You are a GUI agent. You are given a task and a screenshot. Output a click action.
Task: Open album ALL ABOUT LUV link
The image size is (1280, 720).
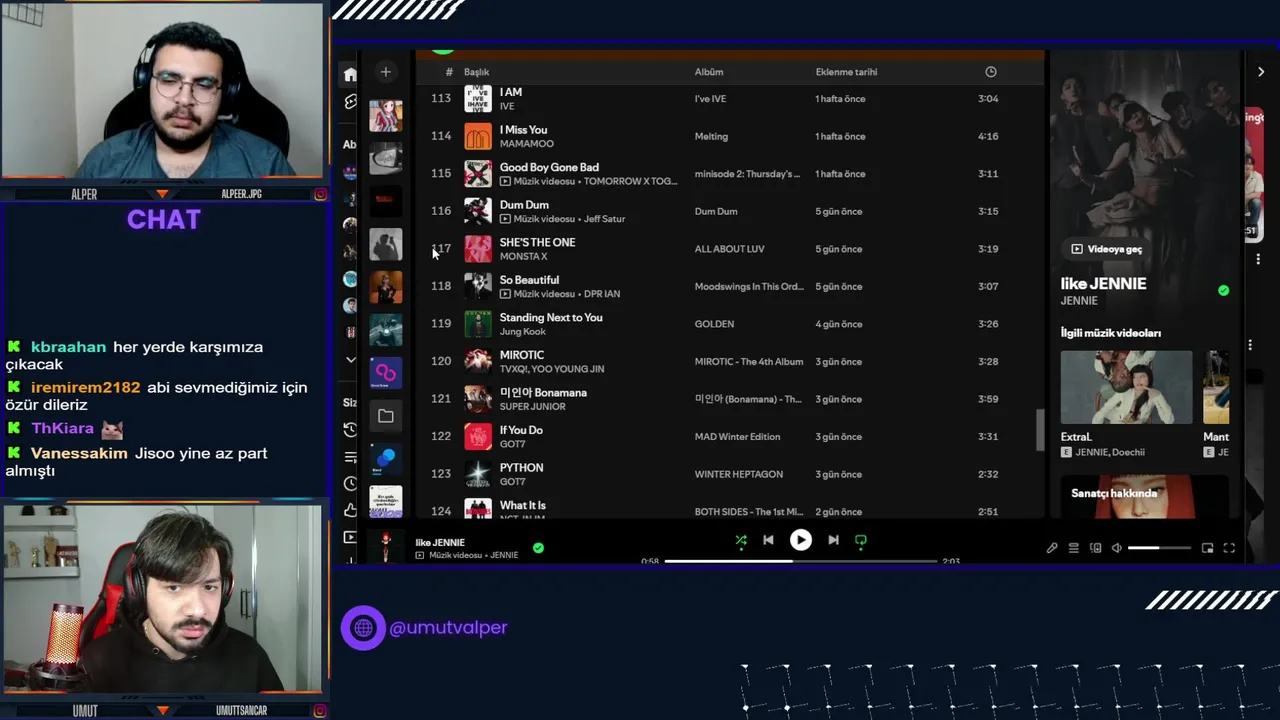pos(729,249)
